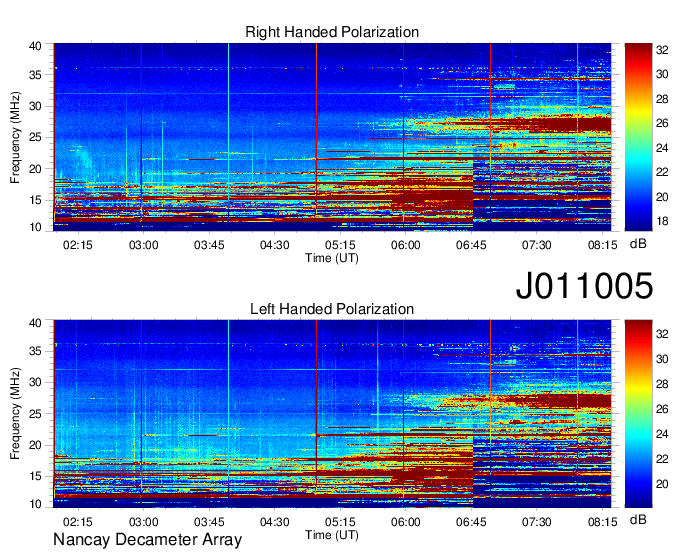Click the 06:00 time tick on bottom plot
Viewport: 680px width, 552px height.
point(405,522)
